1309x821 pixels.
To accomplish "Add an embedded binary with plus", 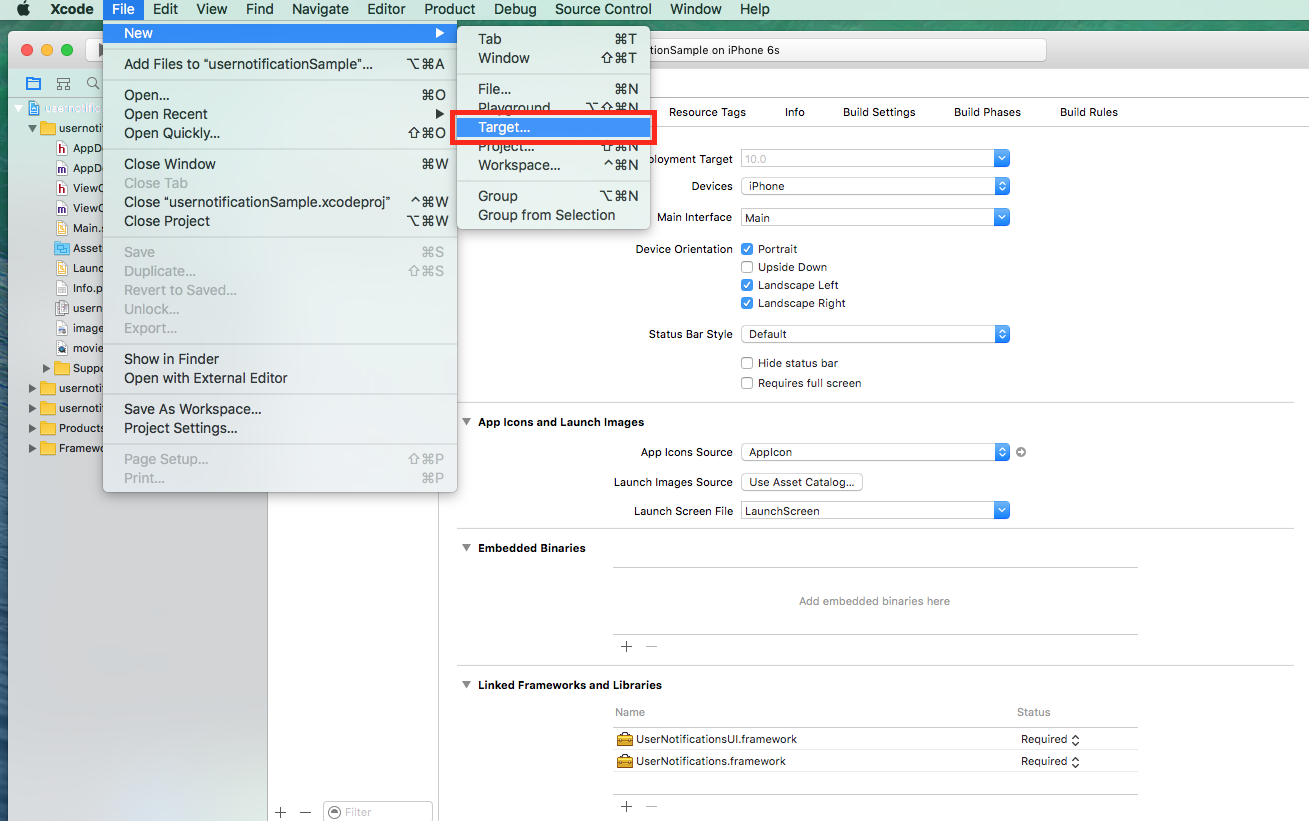I will coord(627,646).
